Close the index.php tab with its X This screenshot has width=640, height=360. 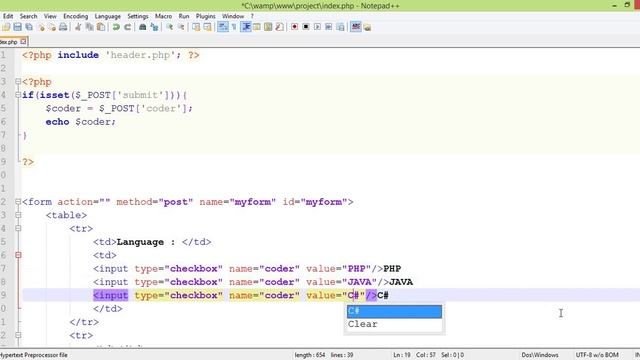(x=23, y=41)
